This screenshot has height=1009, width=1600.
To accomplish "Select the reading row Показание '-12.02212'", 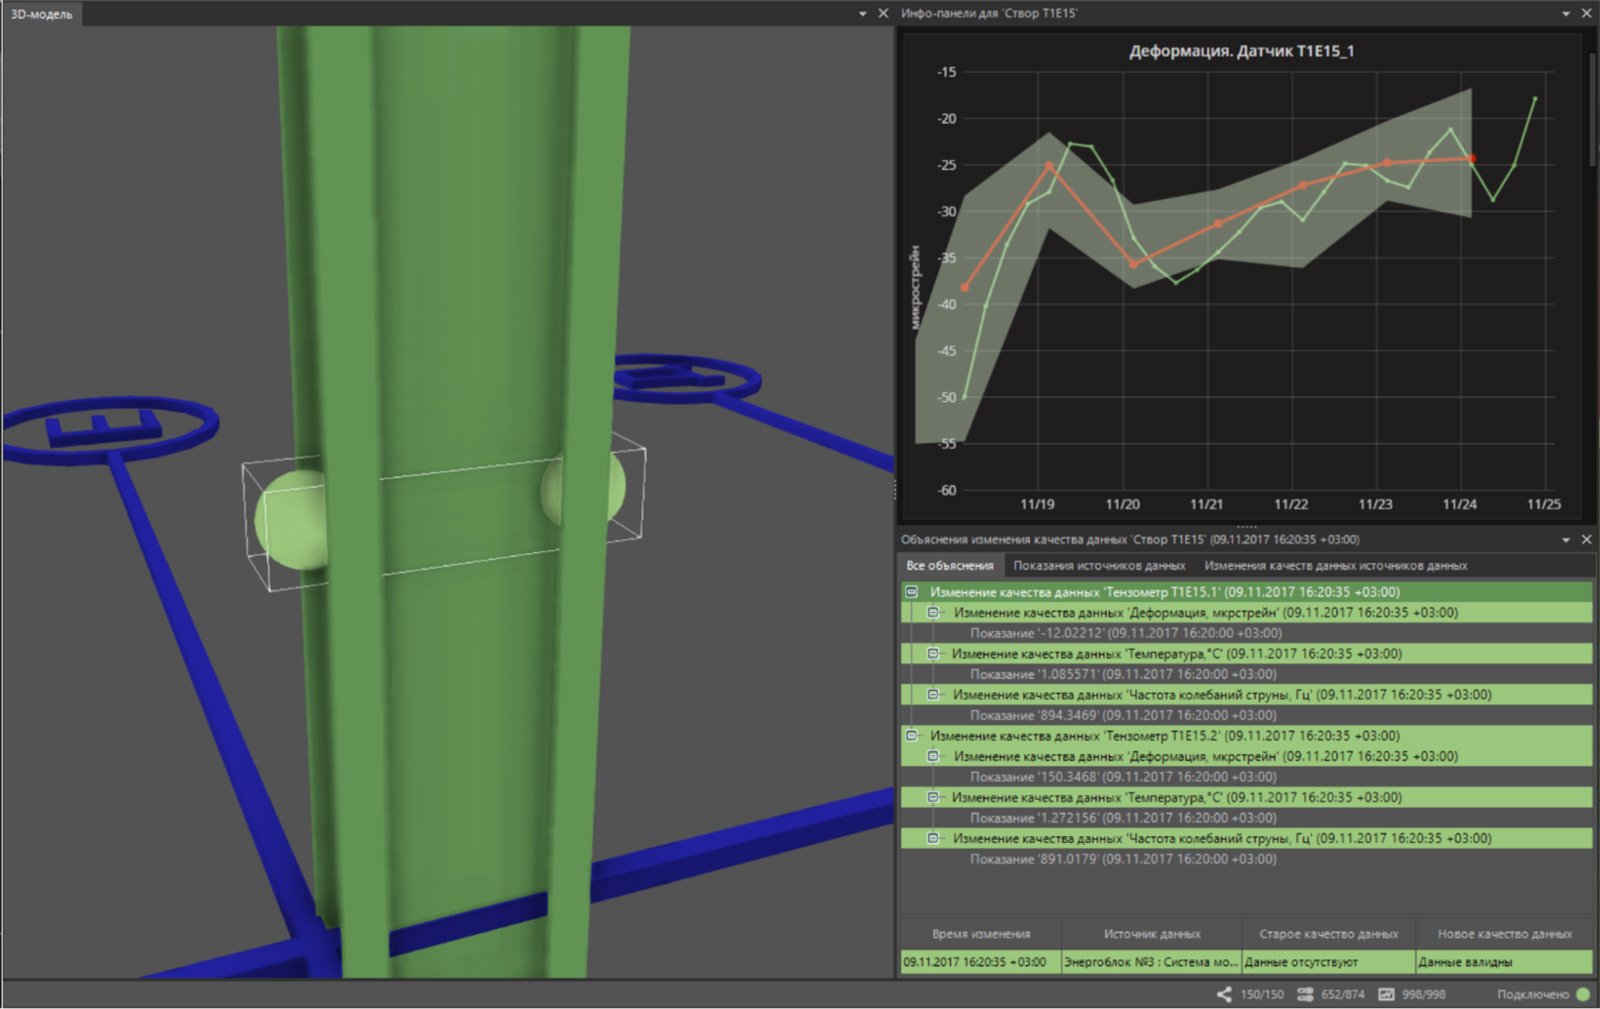I will point(1126,633).
